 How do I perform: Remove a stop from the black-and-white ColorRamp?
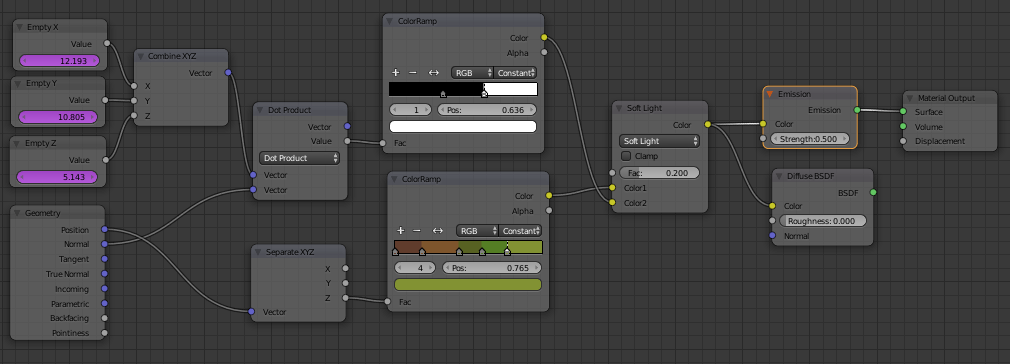coord(413,73)
